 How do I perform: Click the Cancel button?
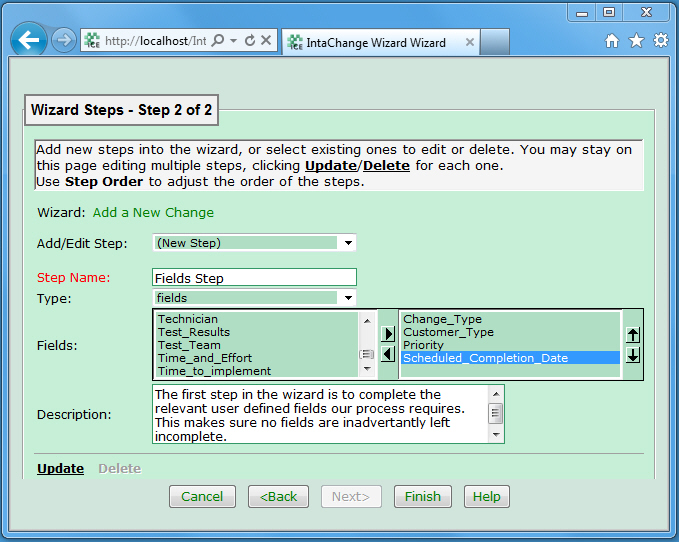[202, 496]
